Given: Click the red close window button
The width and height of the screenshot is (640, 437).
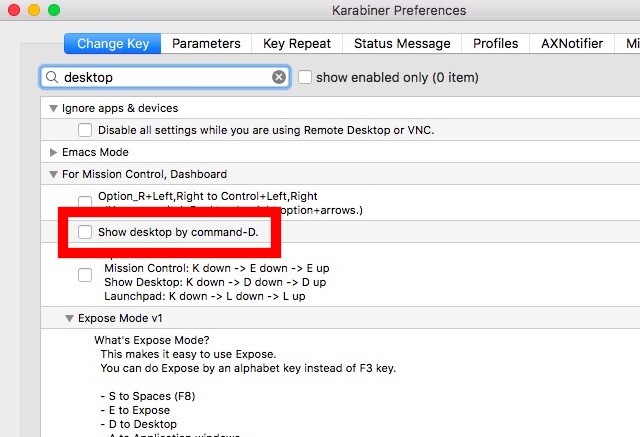Looking at the screenshot, I should (14, 10).
